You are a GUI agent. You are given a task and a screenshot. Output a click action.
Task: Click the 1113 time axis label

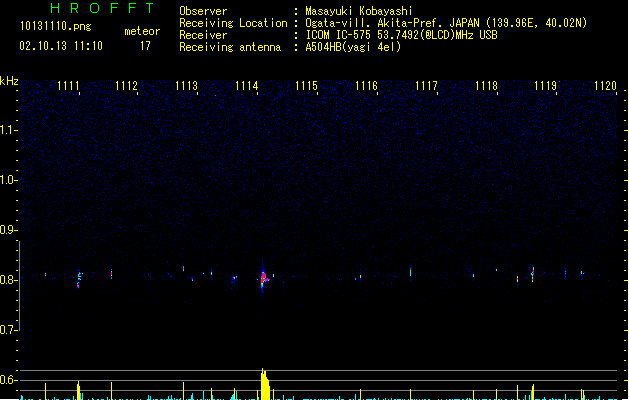click(187, 86)
